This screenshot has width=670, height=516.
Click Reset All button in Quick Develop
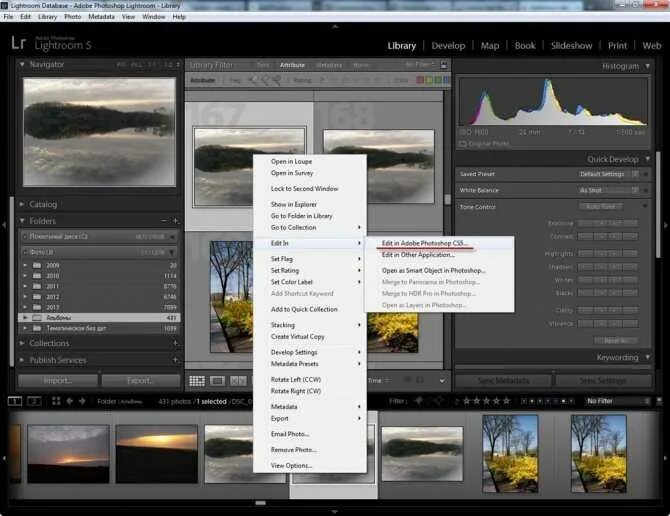pos(616,340)
